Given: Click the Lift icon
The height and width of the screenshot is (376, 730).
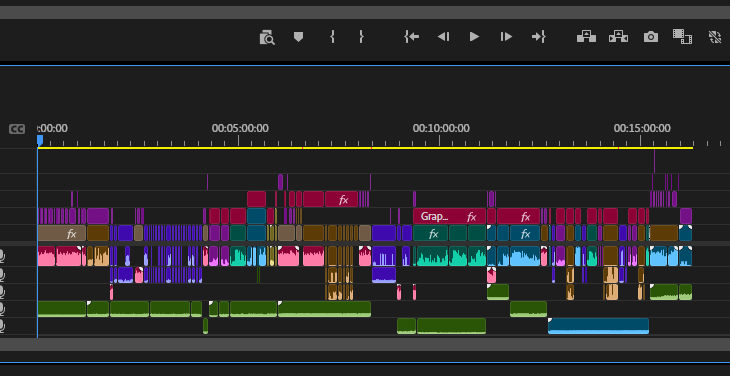Looking at the screenshot, I should [587, 36].
